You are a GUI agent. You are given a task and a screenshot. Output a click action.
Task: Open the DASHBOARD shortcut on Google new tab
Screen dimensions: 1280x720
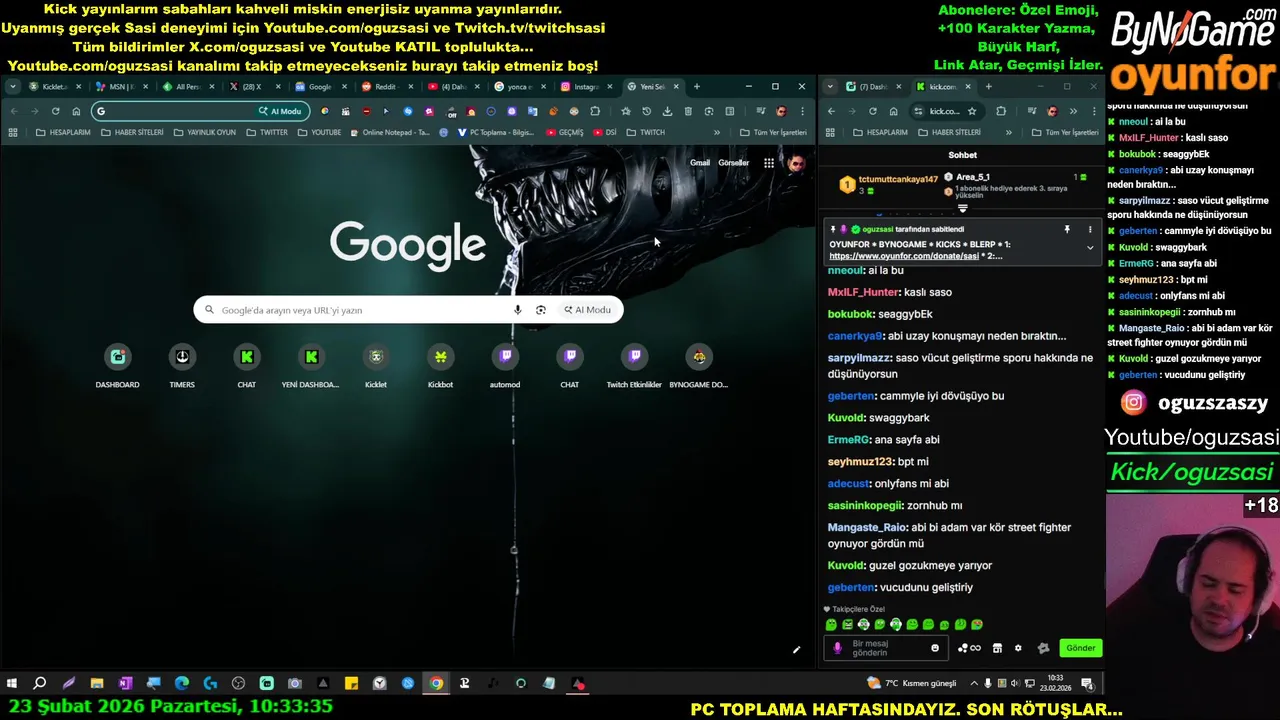(x=117, y=366)
